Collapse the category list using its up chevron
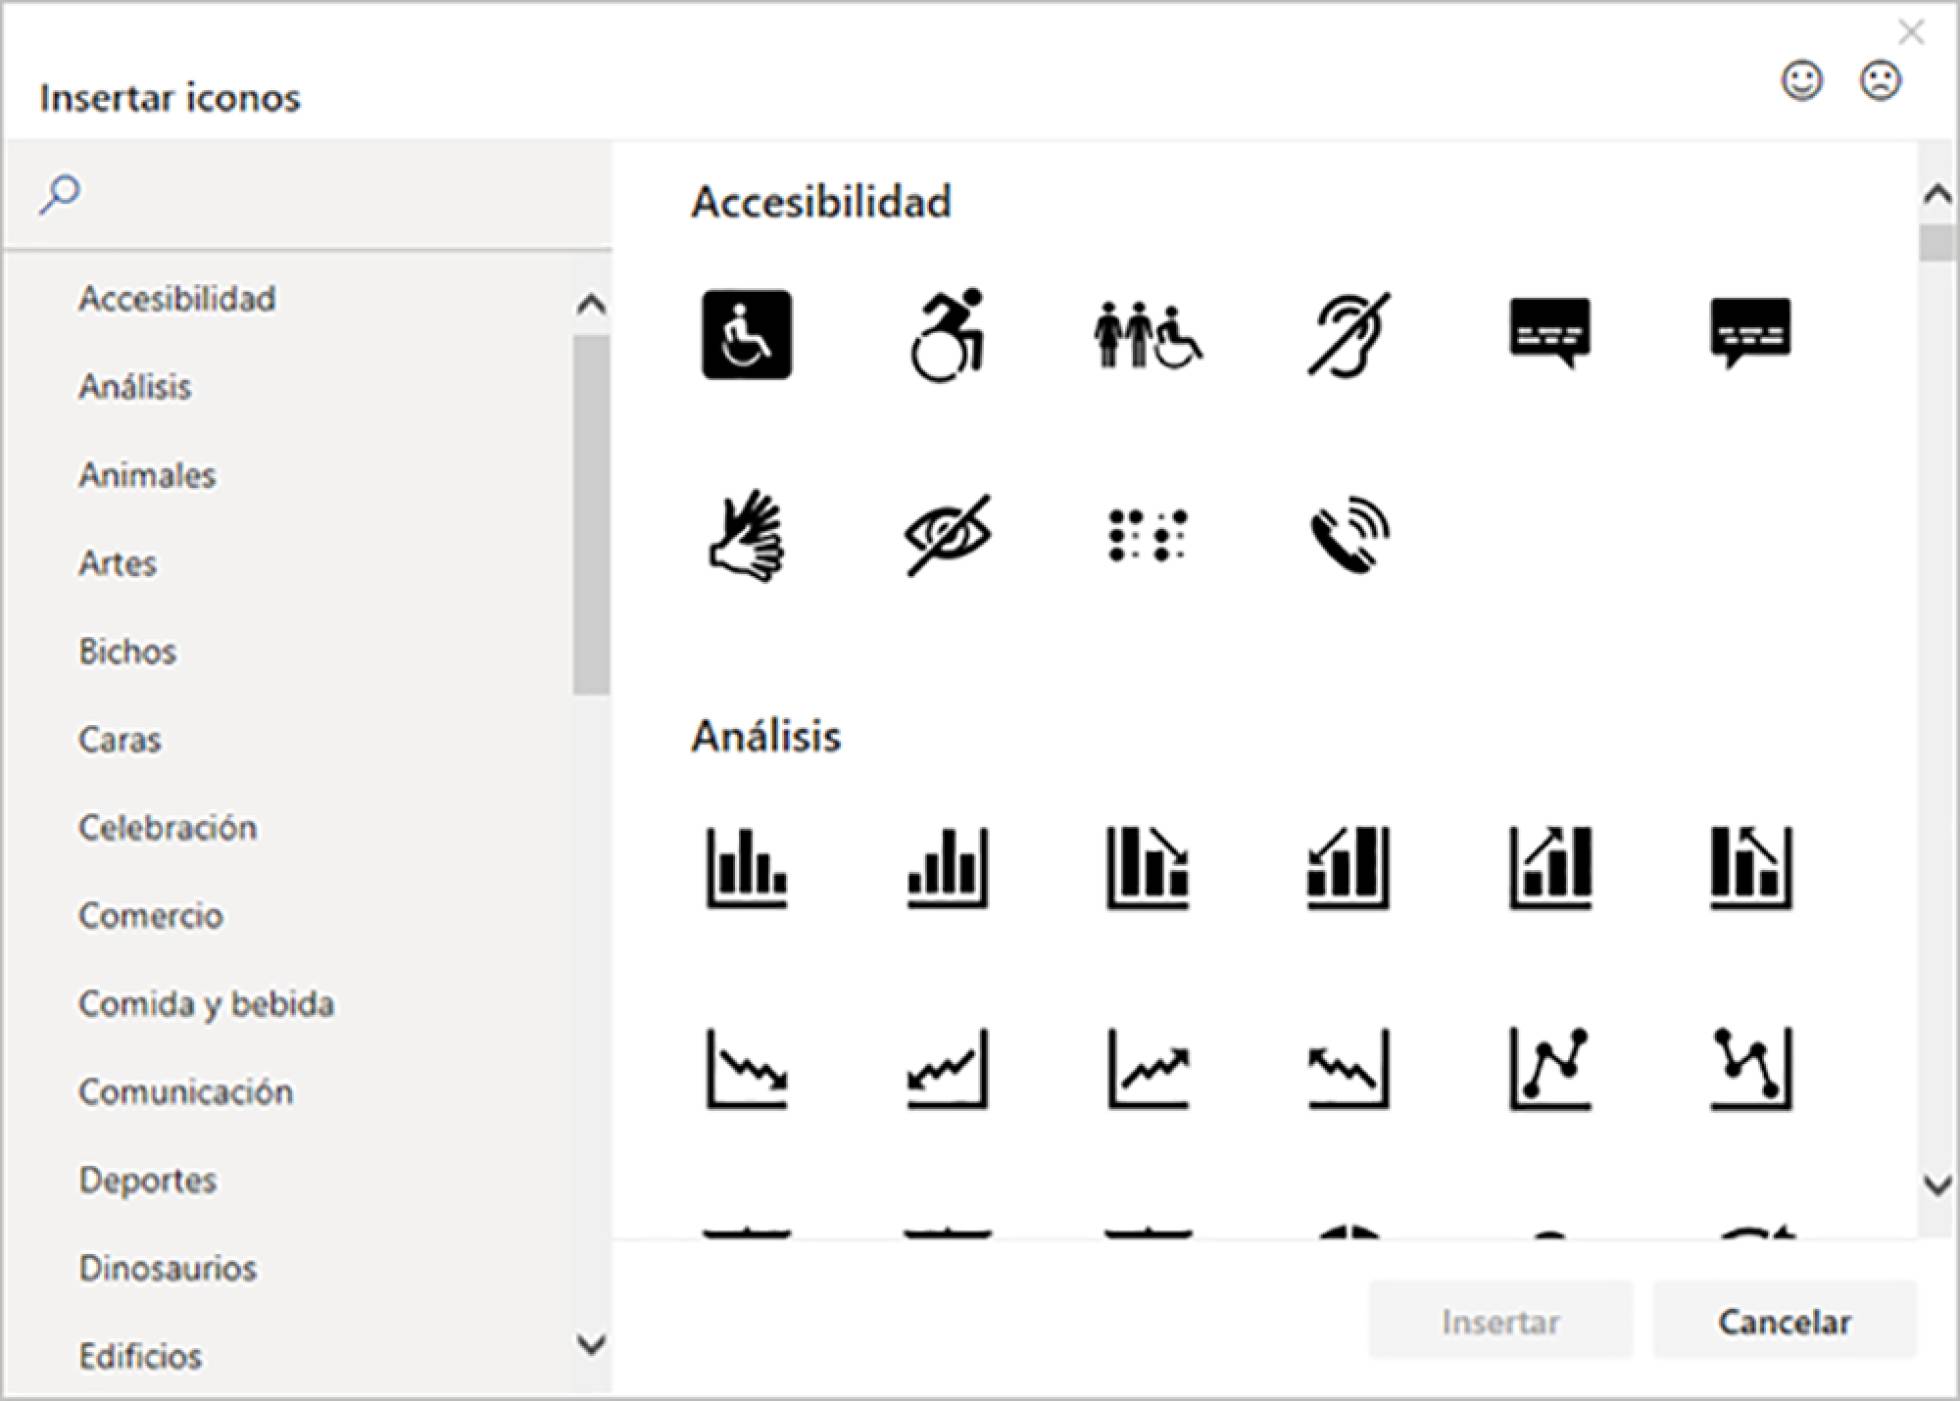The image size is (1960, 1401). [592, 300]
